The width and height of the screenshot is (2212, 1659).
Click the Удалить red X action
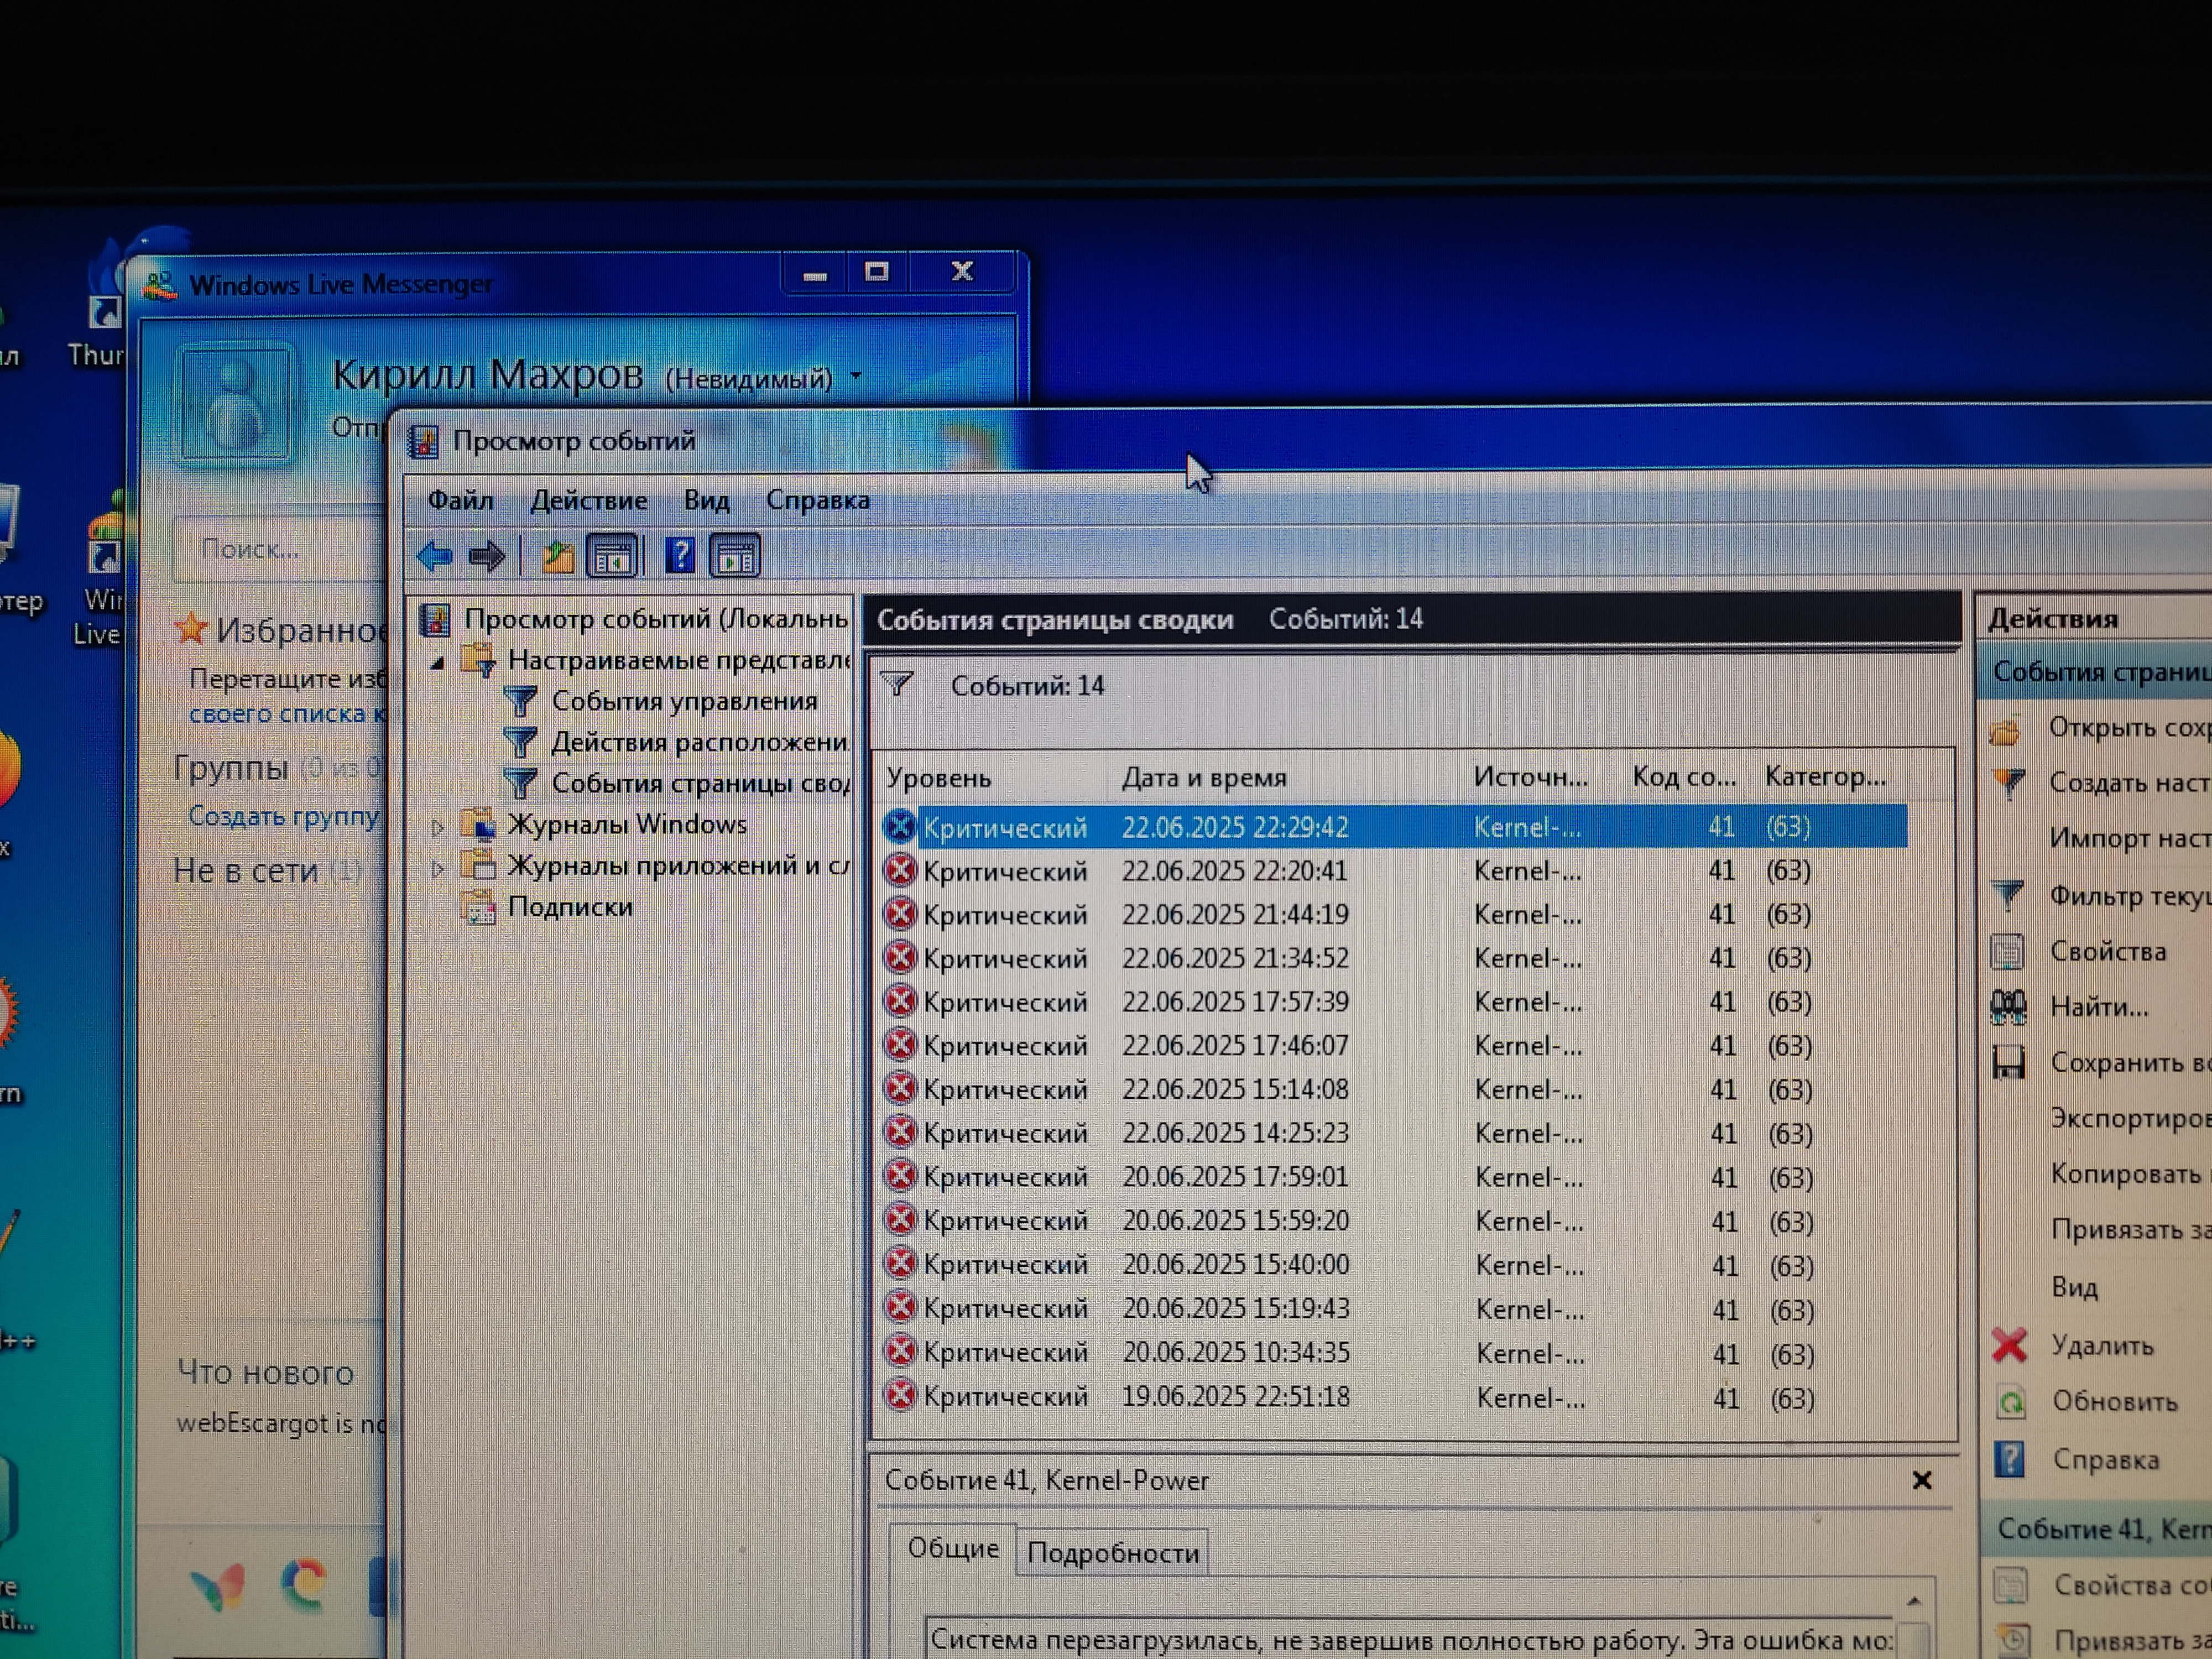(2101, 1346)
